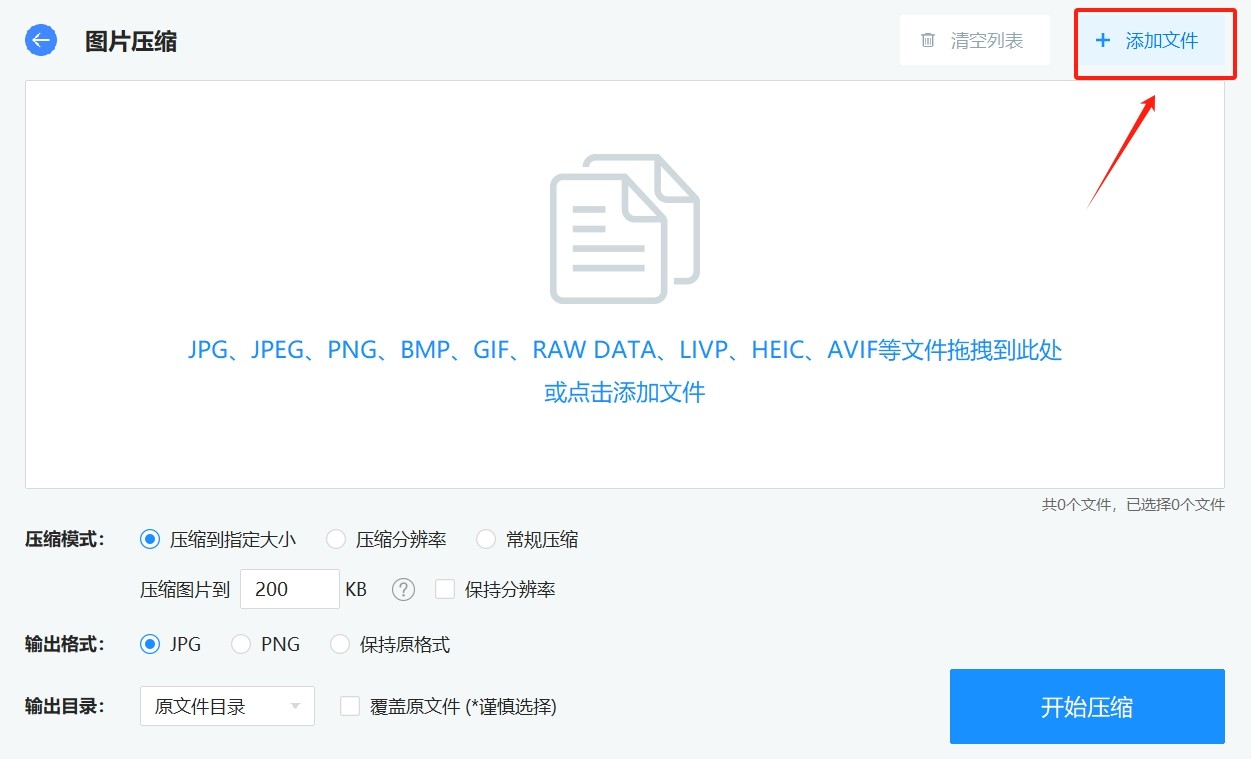Viewport: 1251px width, 759px height.
Task: Click the document icon in the drop area
Action: click(x=624, y=229)
